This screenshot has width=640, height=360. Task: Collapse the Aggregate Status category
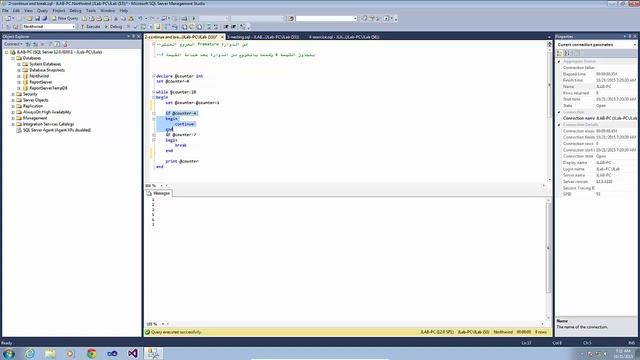pyautogui.click(x=559, y=62)
